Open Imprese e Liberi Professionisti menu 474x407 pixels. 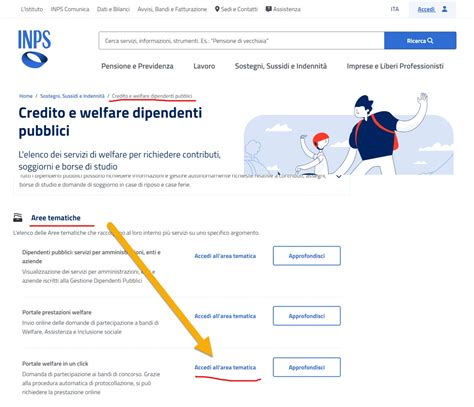395,66
